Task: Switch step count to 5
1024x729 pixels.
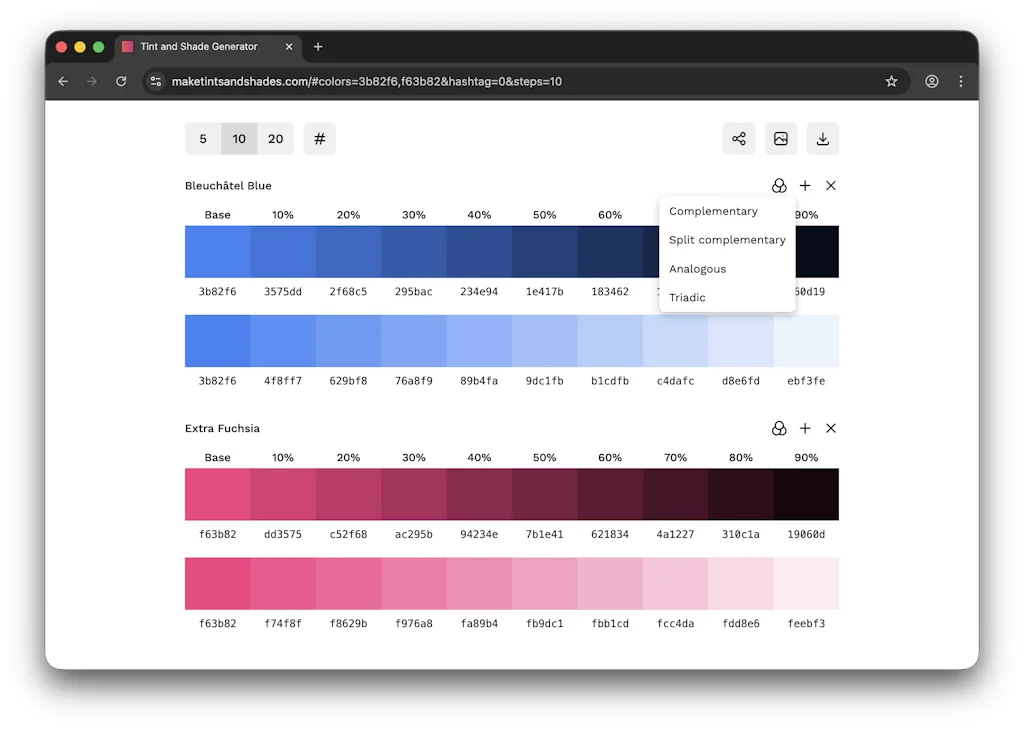Action: 204,138
